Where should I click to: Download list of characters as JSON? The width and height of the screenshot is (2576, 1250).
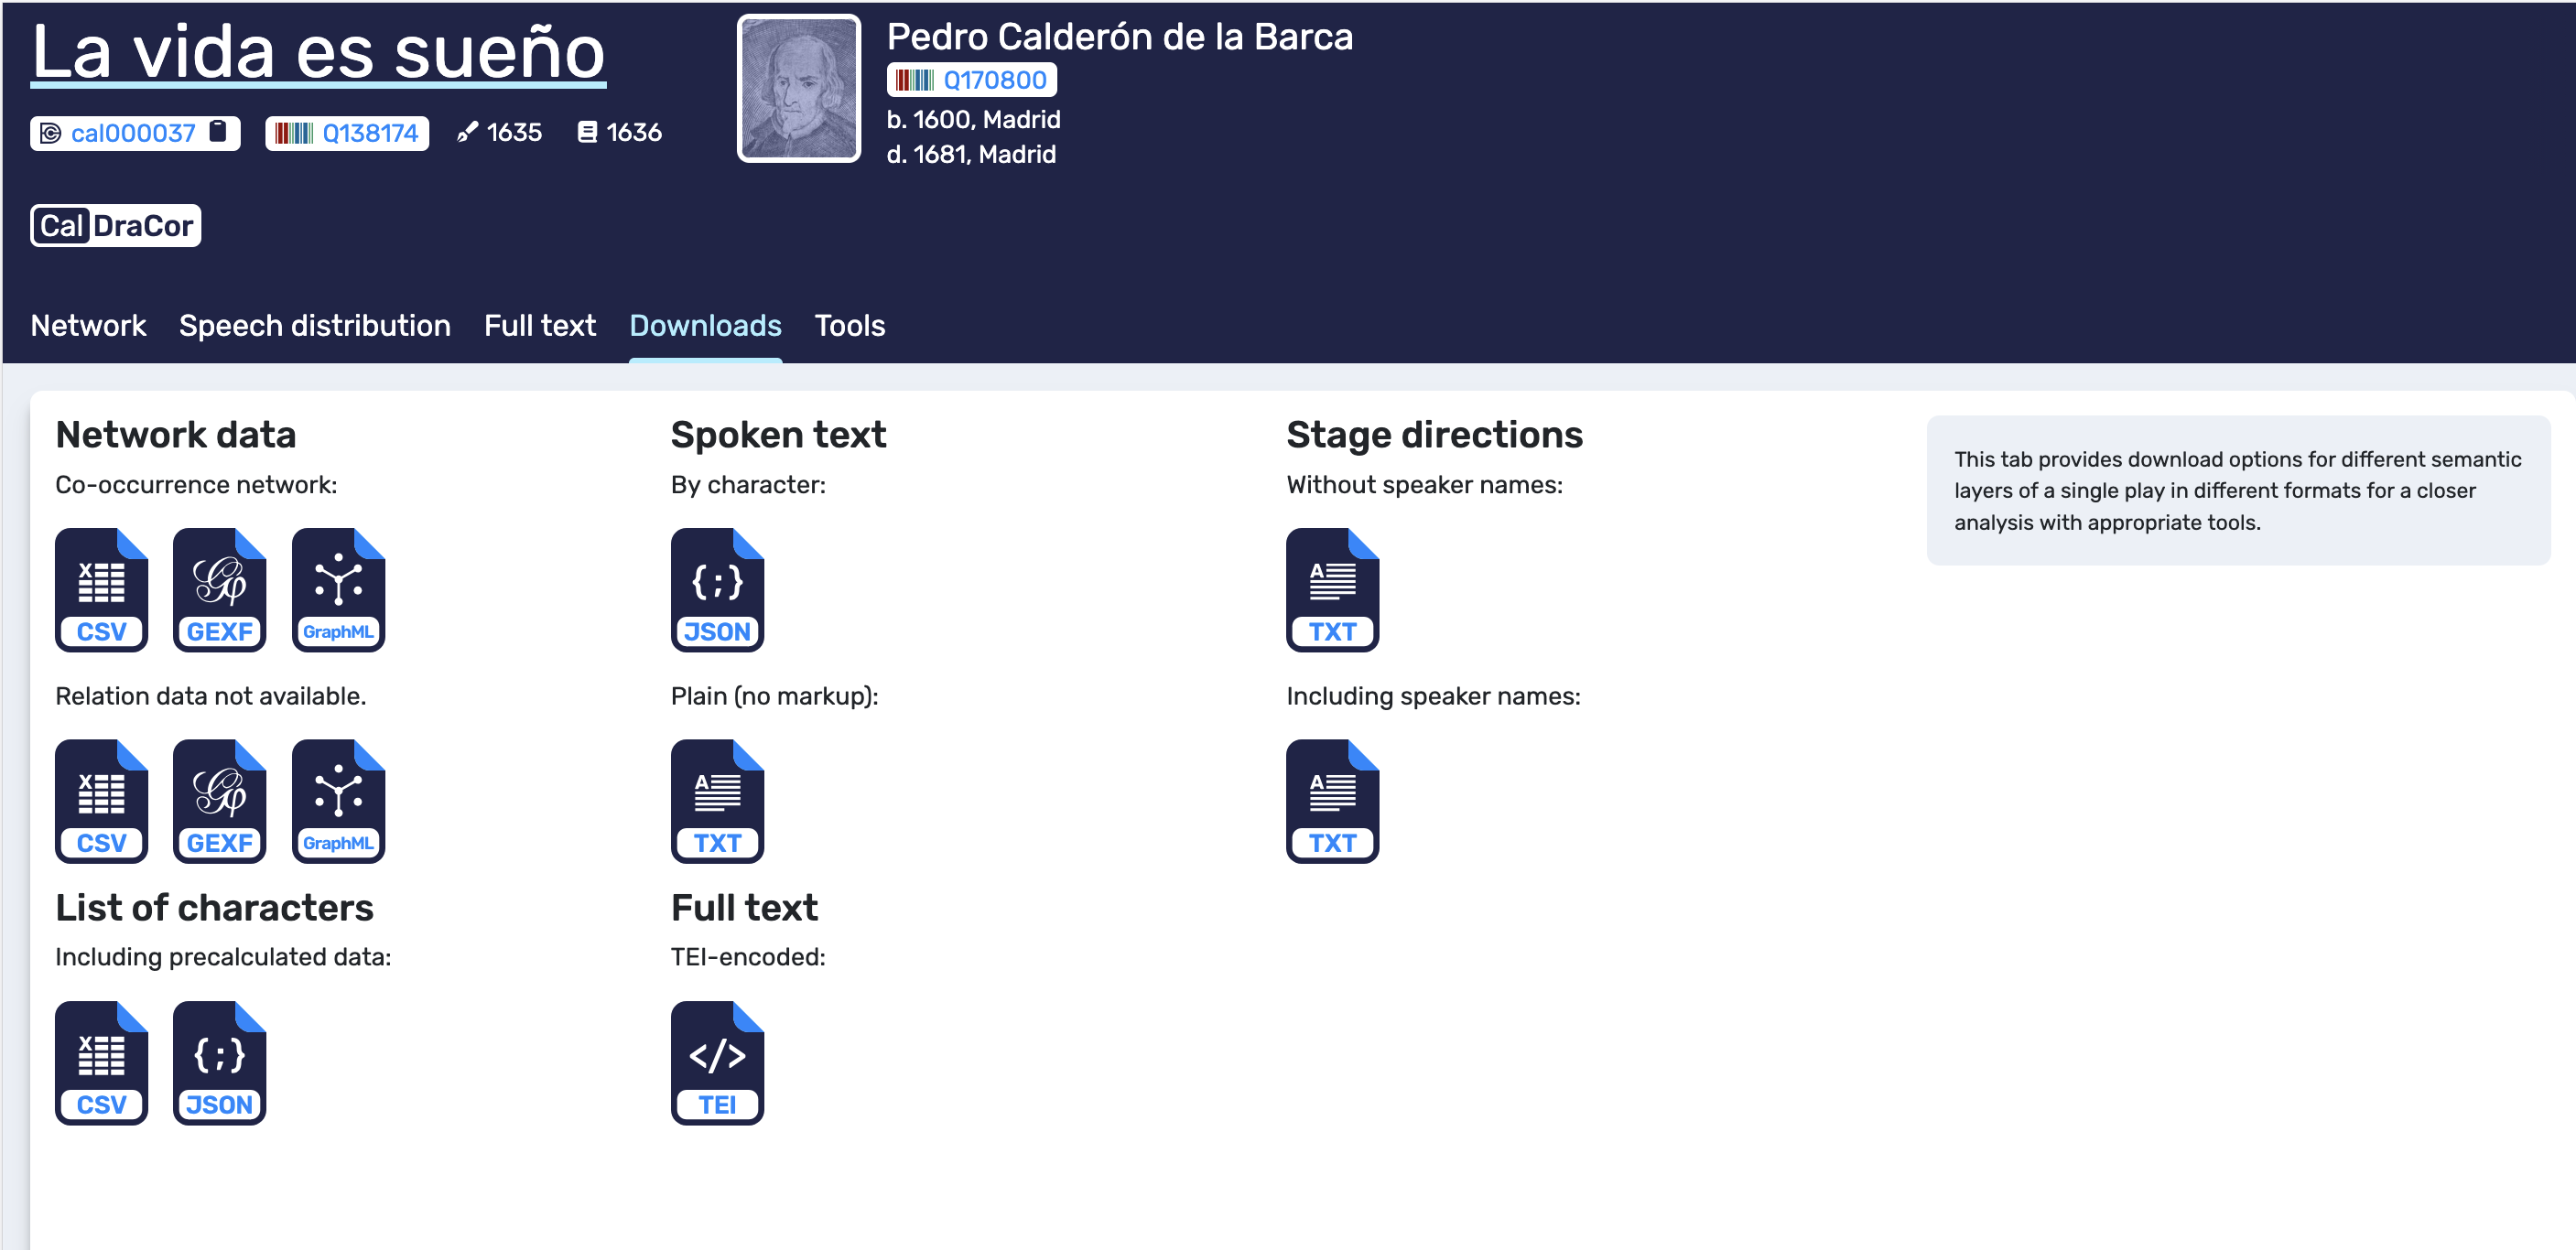tap(219, 1063)
